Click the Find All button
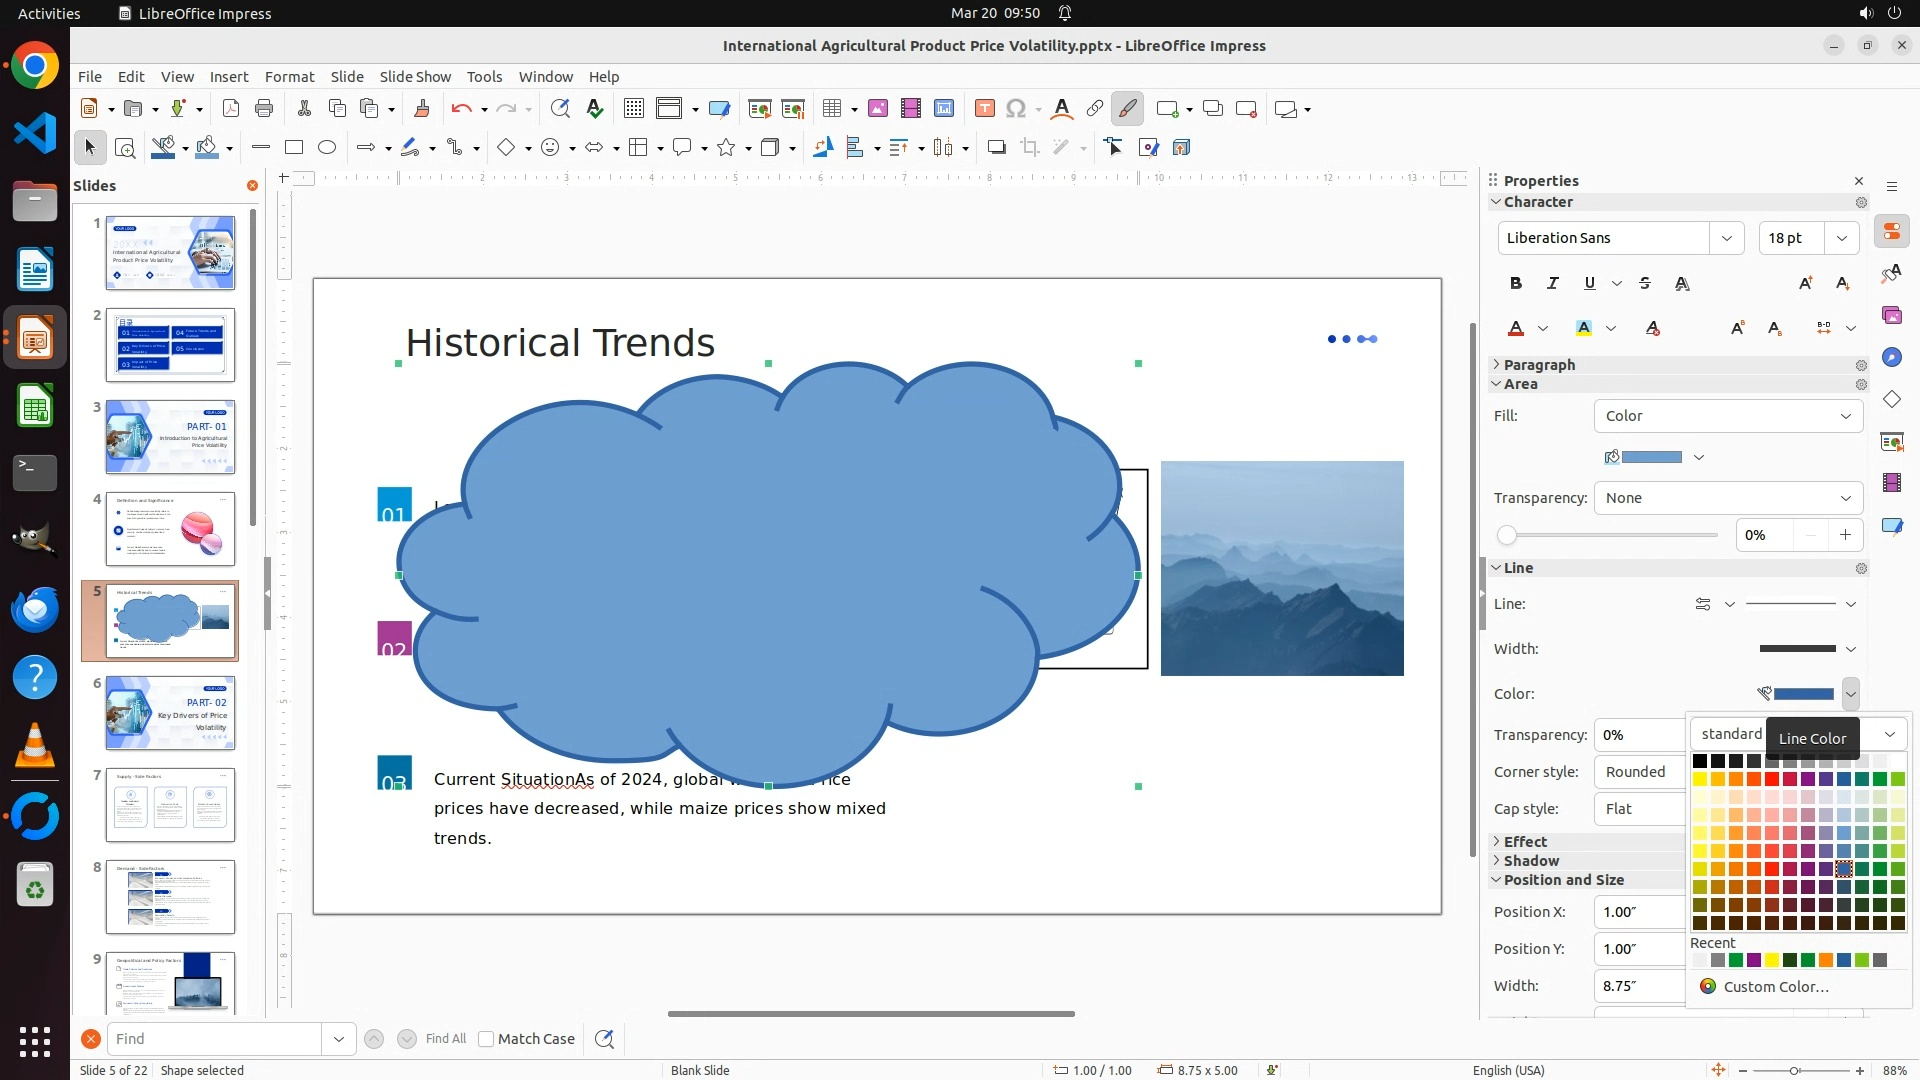This screenshot has height=1080, width=1920. 445,1039
